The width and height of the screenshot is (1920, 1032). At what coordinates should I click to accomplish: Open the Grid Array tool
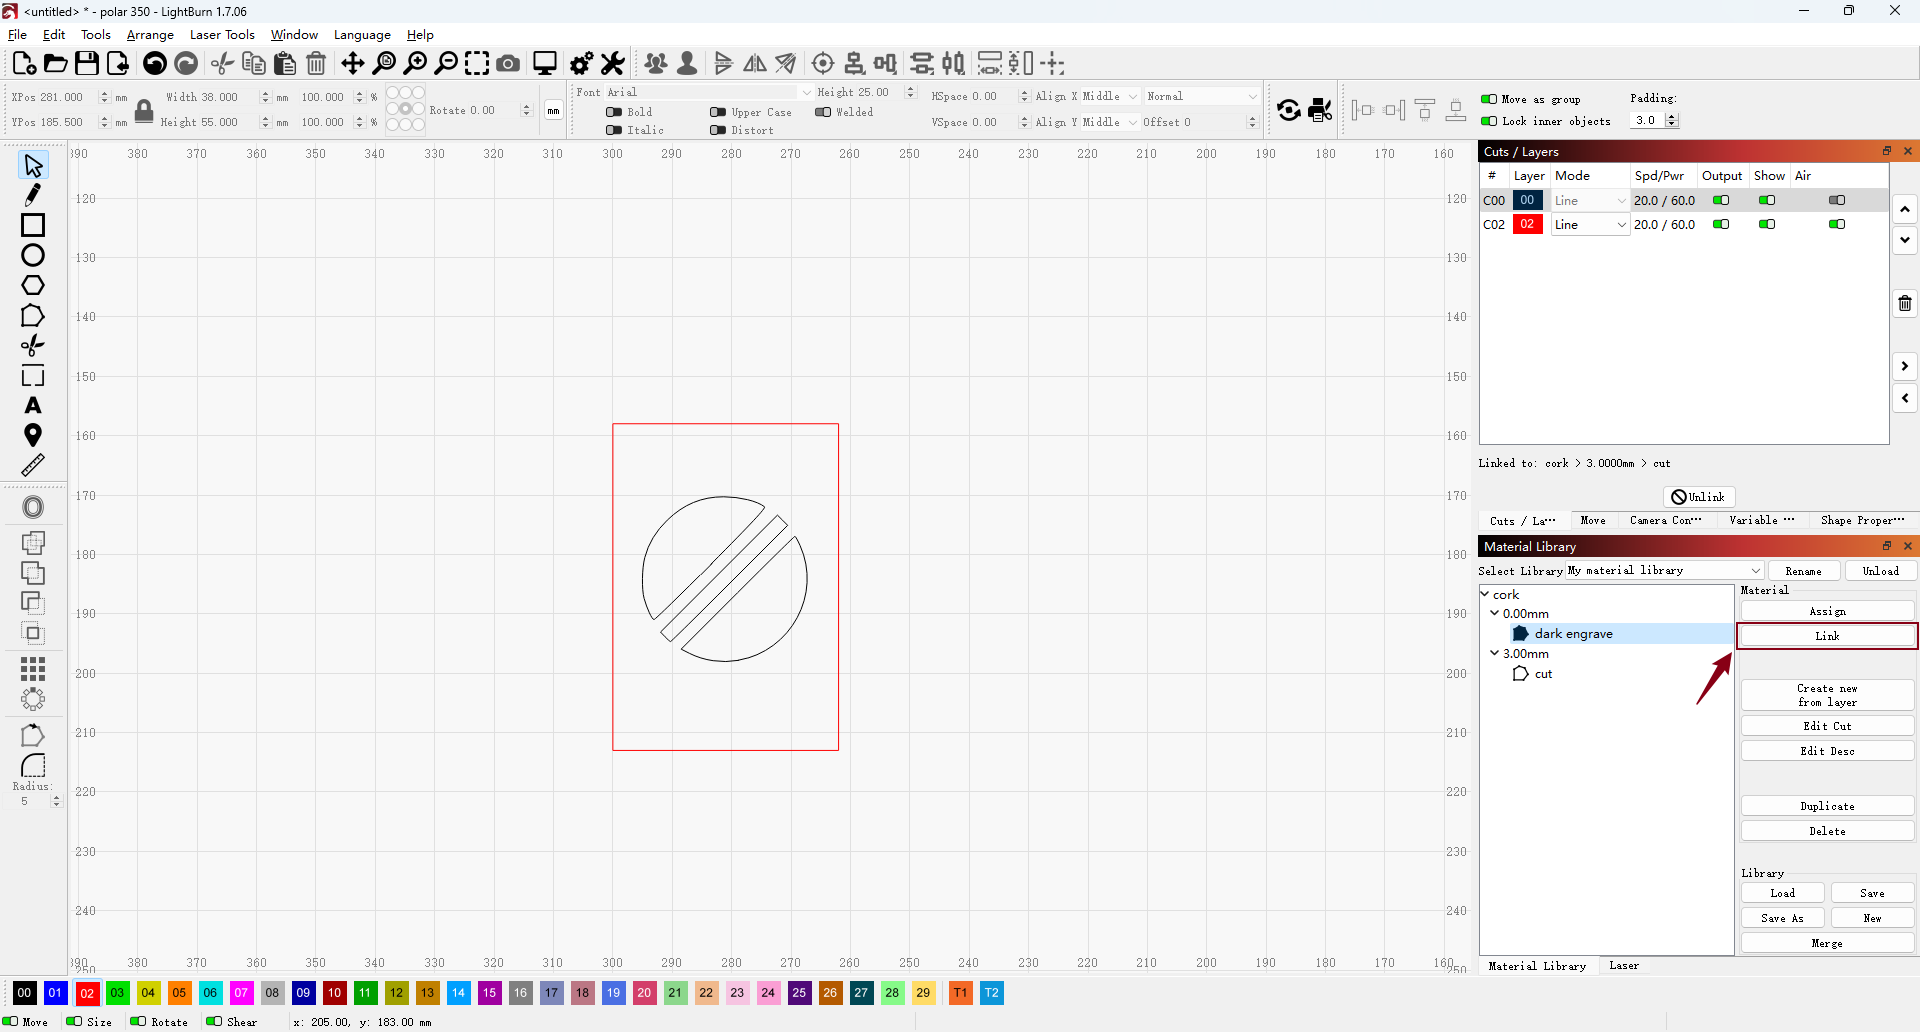click(x=33, y=668)
